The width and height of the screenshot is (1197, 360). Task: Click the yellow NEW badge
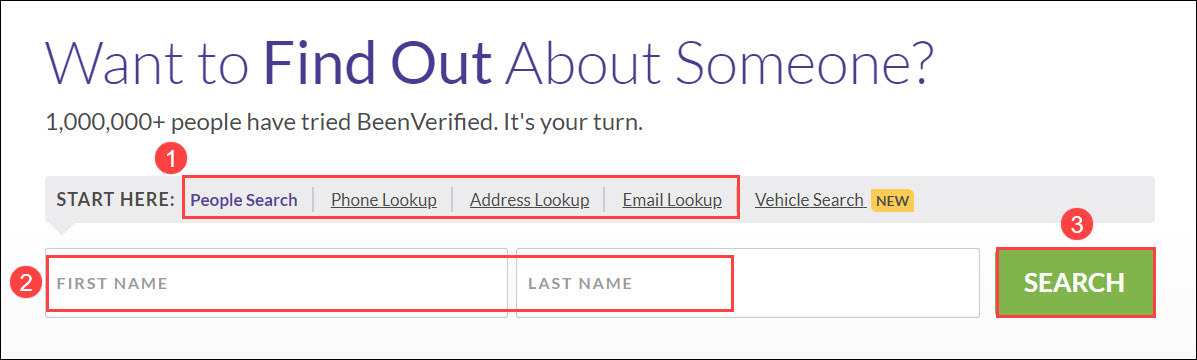pos(892,201)
